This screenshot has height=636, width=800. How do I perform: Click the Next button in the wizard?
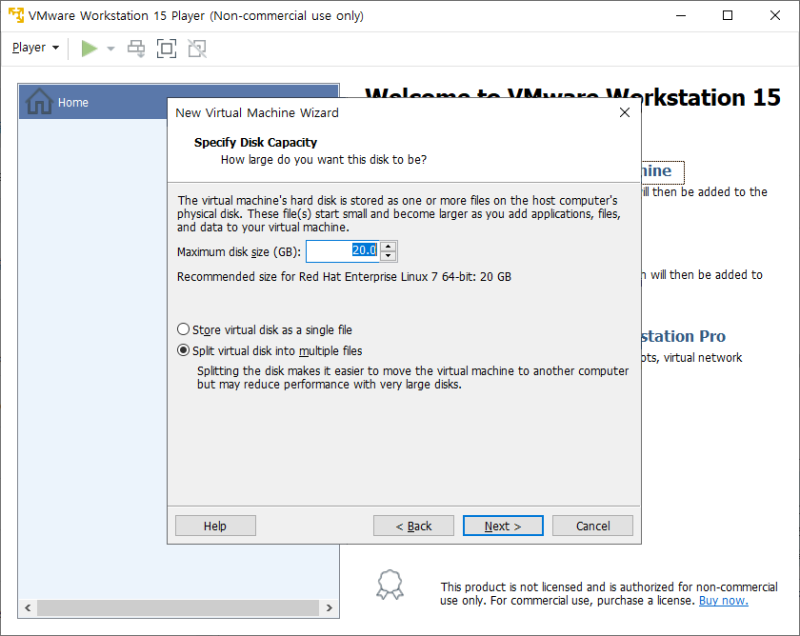(502, 525)
